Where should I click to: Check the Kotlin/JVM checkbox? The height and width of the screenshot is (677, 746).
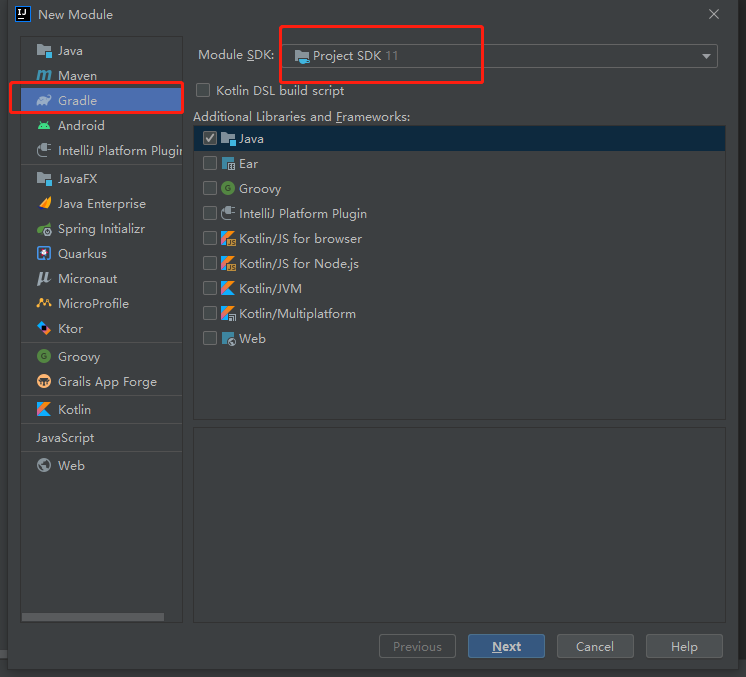[x=210, y=288]
